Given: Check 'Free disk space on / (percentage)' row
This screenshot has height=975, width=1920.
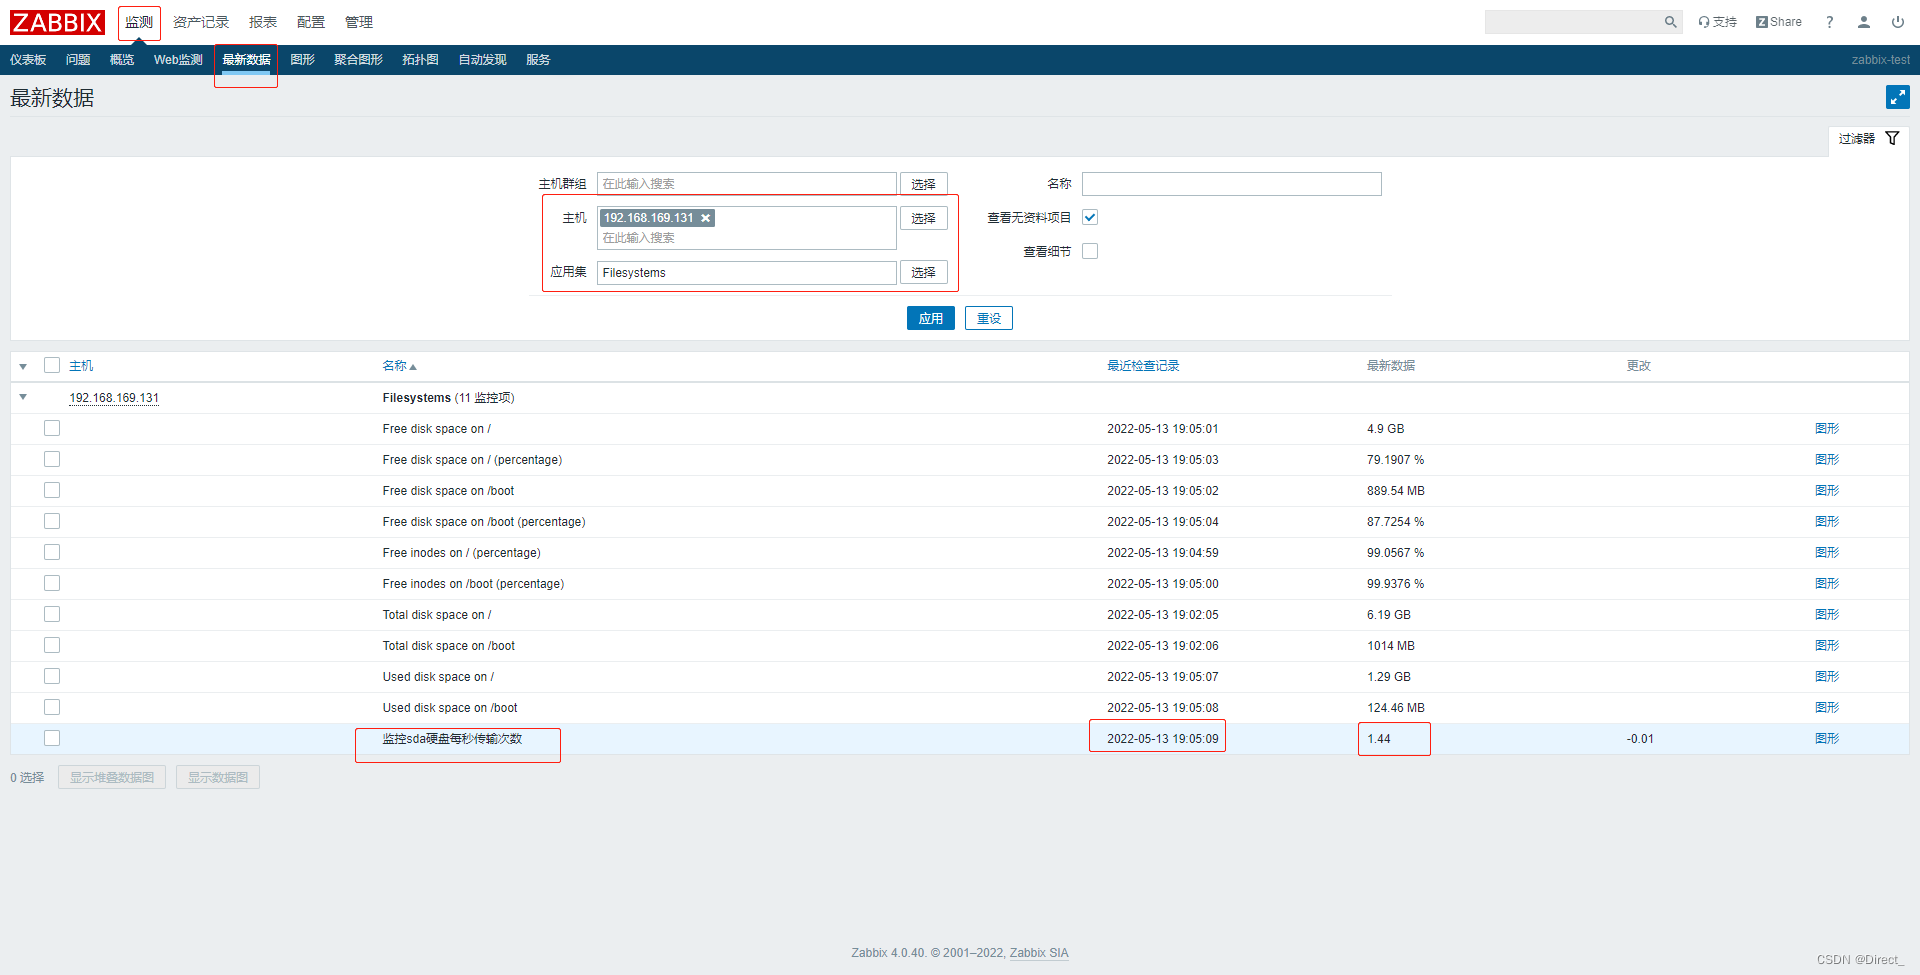Looking at the screenshot, I should coord(52,459).
